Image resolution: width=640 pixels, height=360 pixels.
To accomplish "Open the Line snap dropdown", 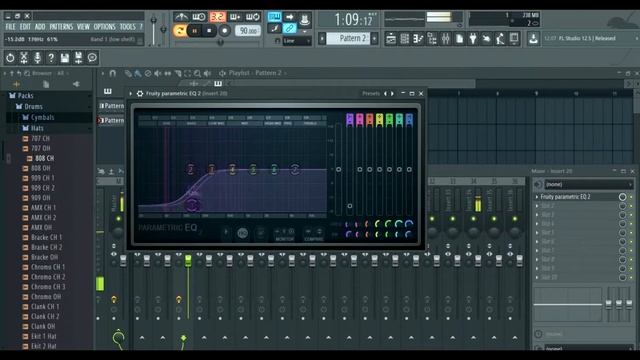I will 297,41.
